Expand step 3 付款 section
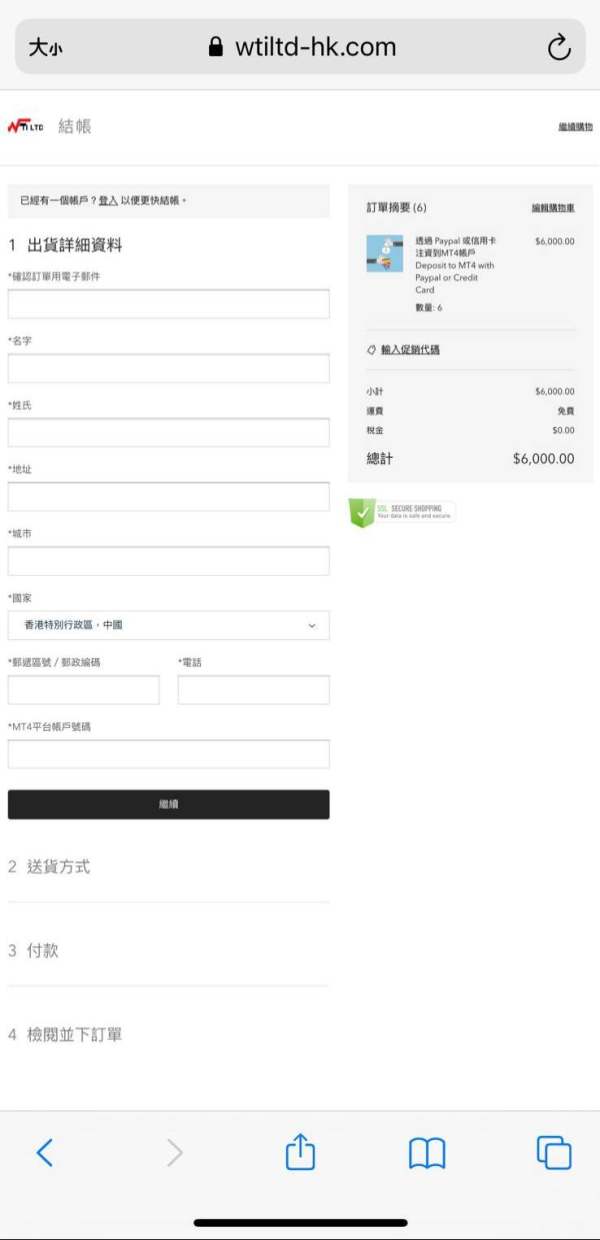The height and width of the screenshot is (1240, 600). tap(168, 951)
